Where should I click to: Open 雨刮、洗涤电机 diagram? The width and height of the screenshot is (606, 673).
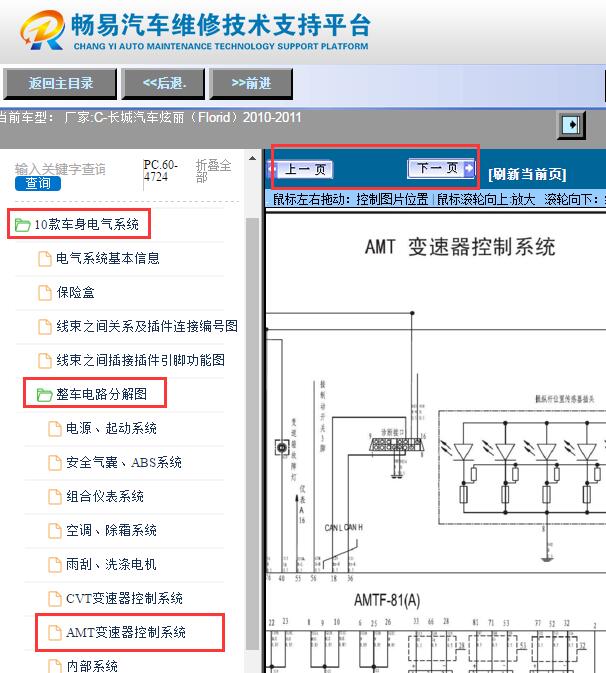[x=111, y=564]
